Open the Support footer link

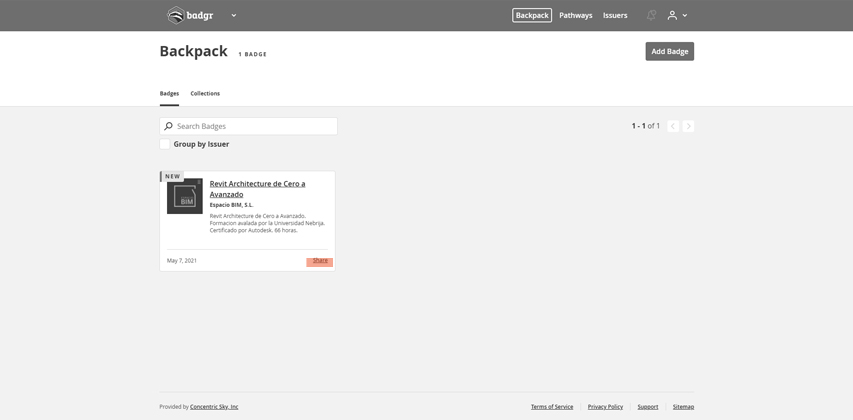(647, 406)
